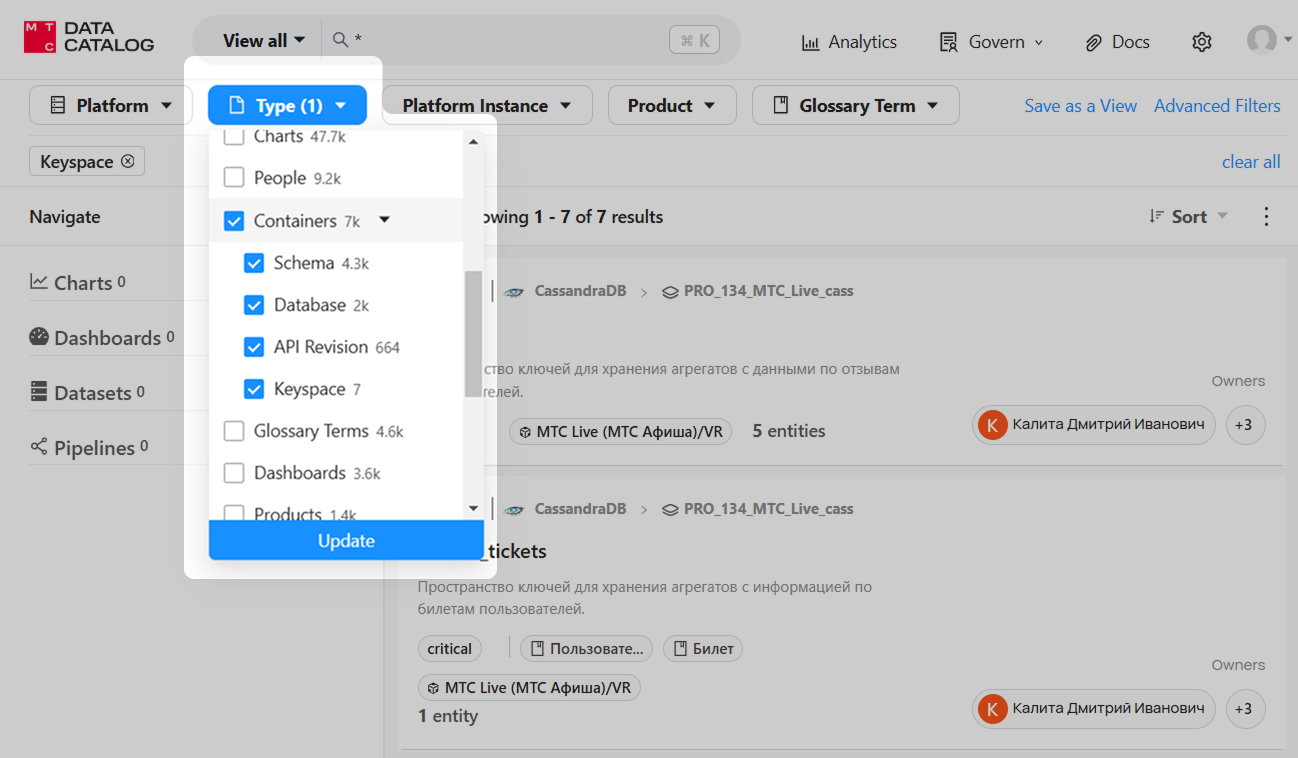Click the type list scroll-up arrow
Viewport: 1298px width, 758px height.
point(473,142)
